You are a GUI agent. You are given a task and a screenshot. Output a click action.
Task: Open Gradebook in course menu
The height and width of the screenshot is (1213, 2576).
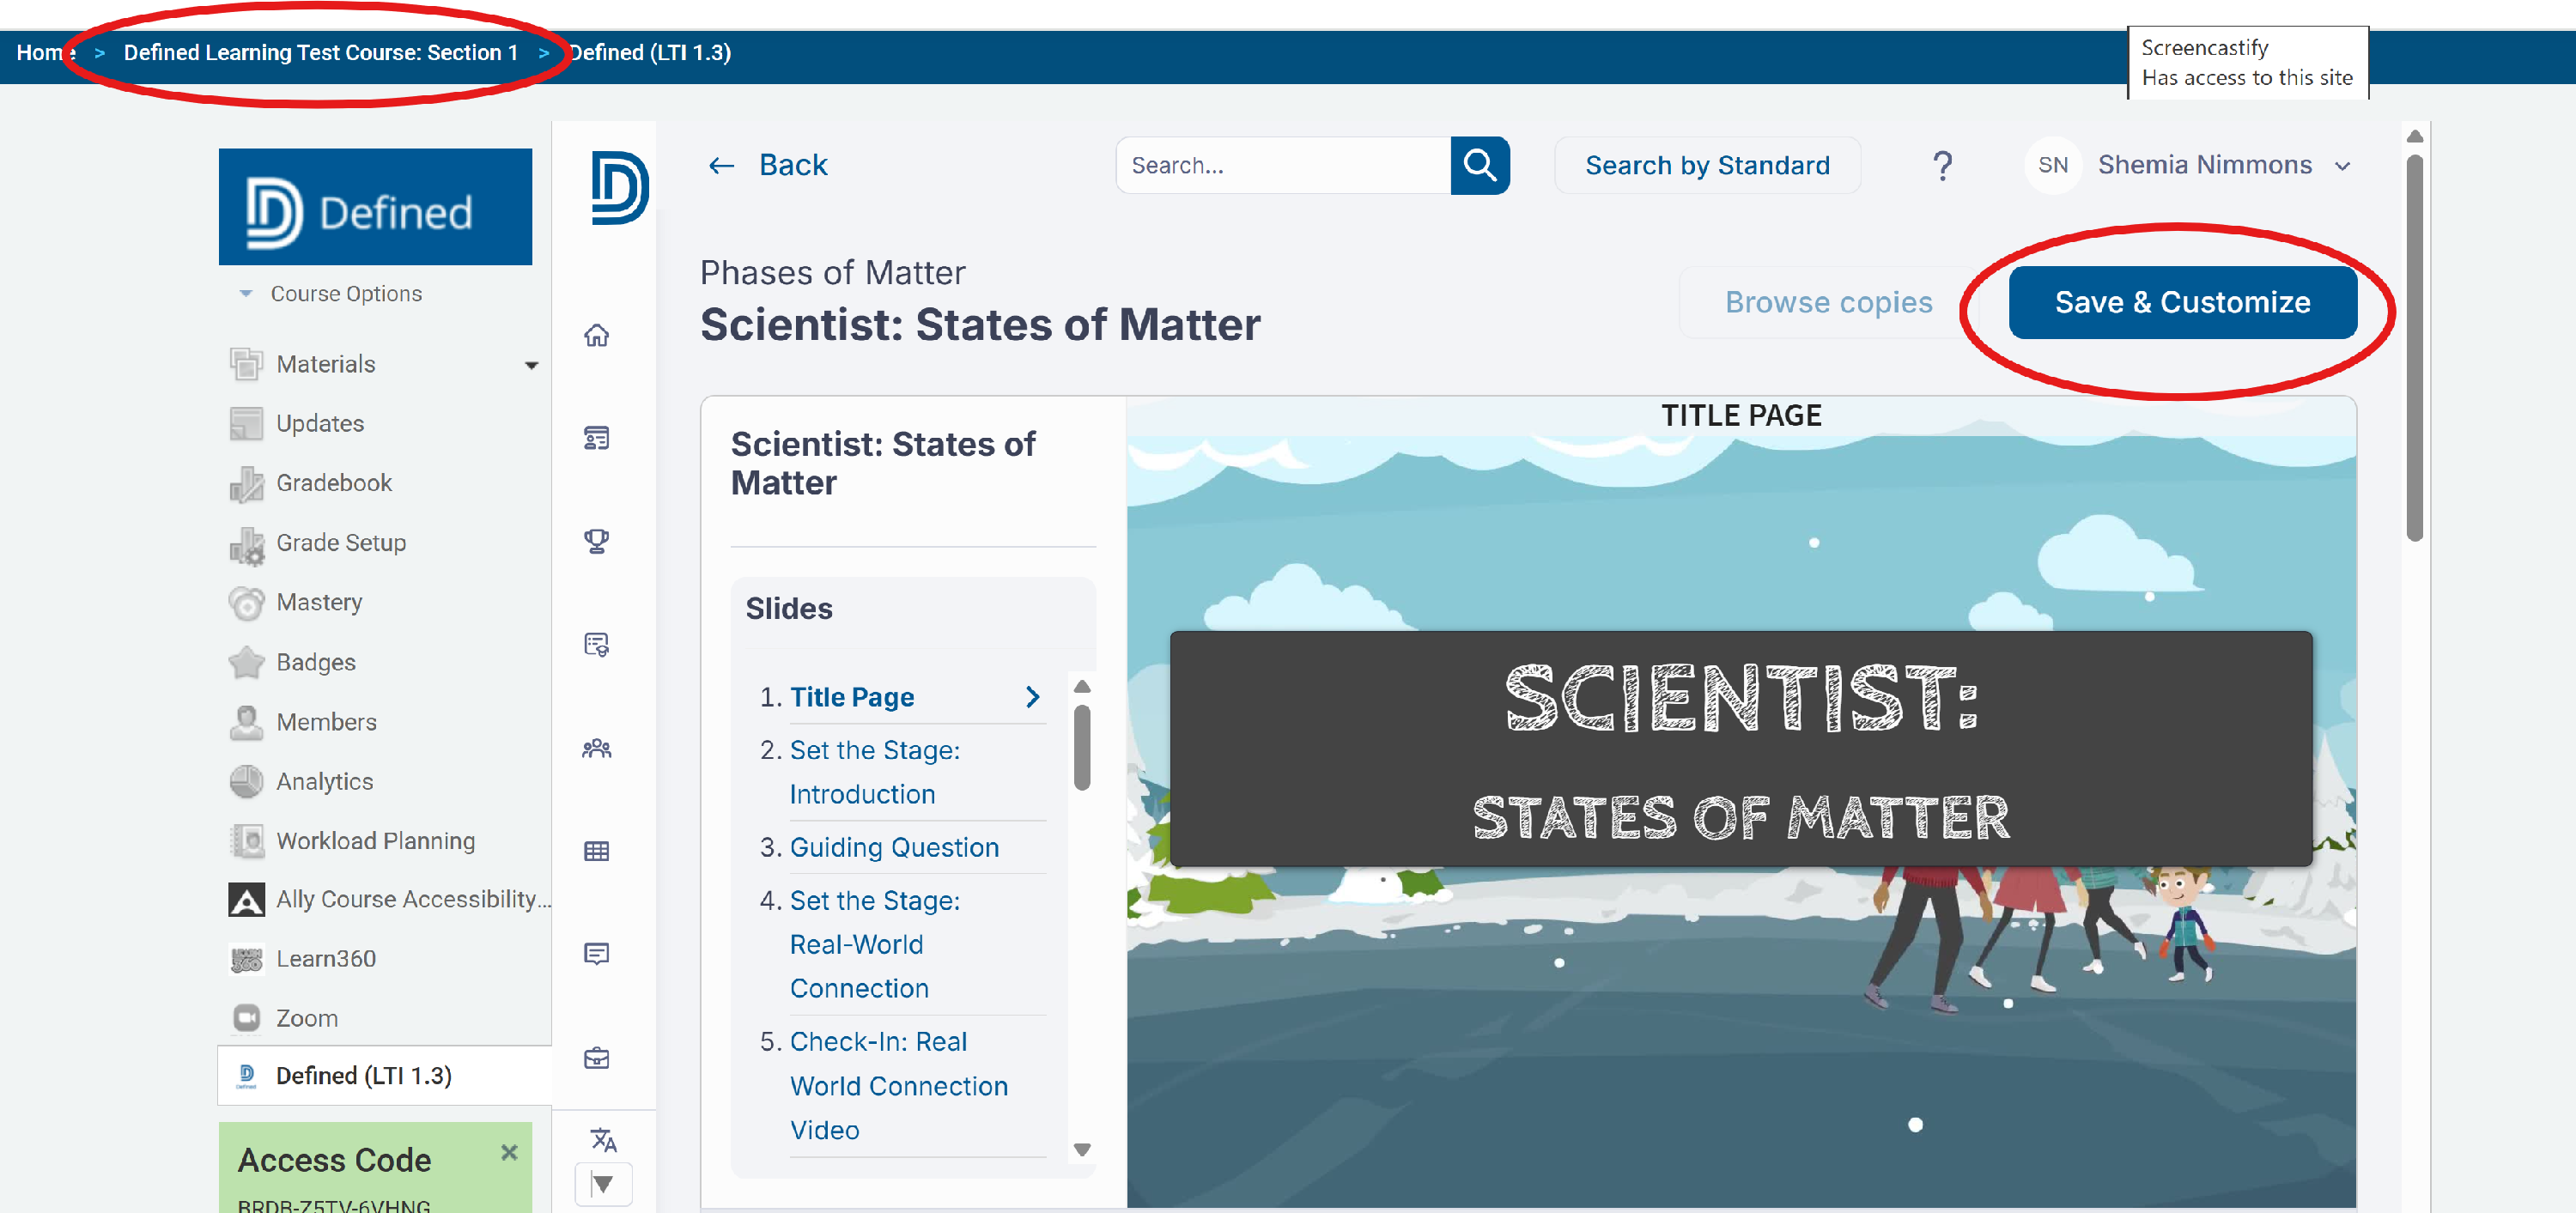[x=334, y=483]
